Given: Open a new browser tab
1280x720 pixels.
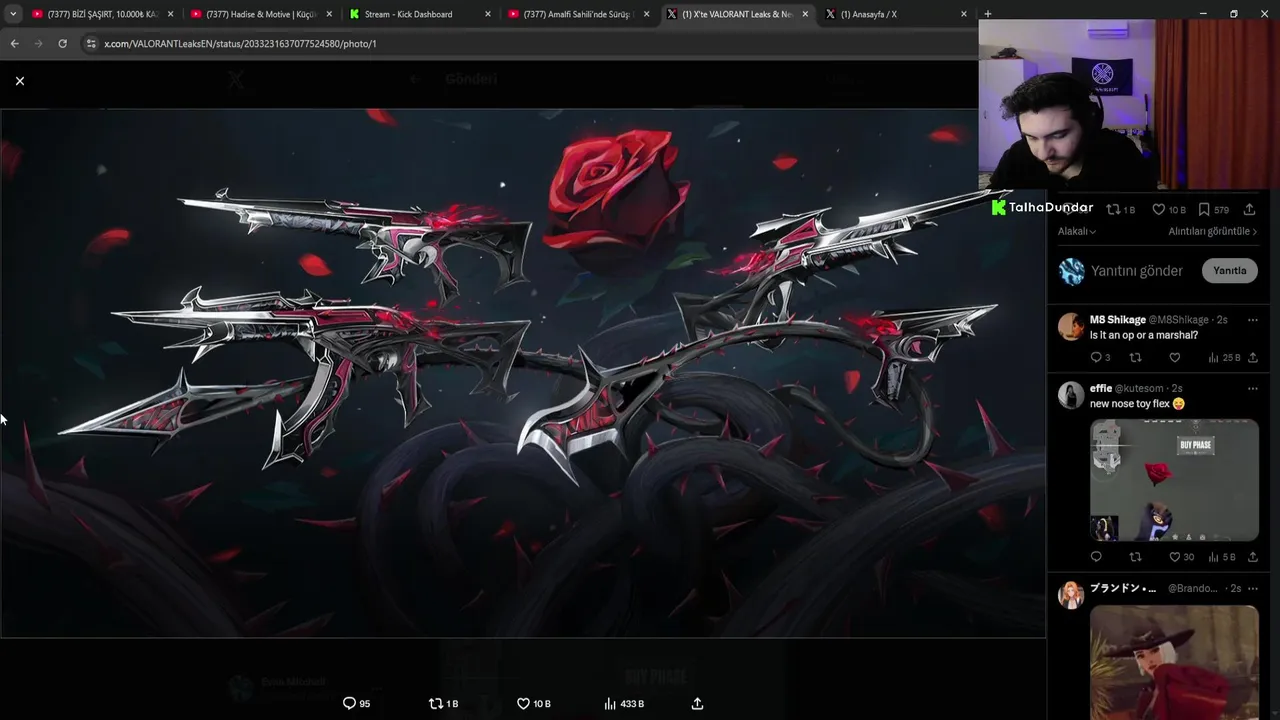Looking at the screenshot, I should (x=988, y=14).
